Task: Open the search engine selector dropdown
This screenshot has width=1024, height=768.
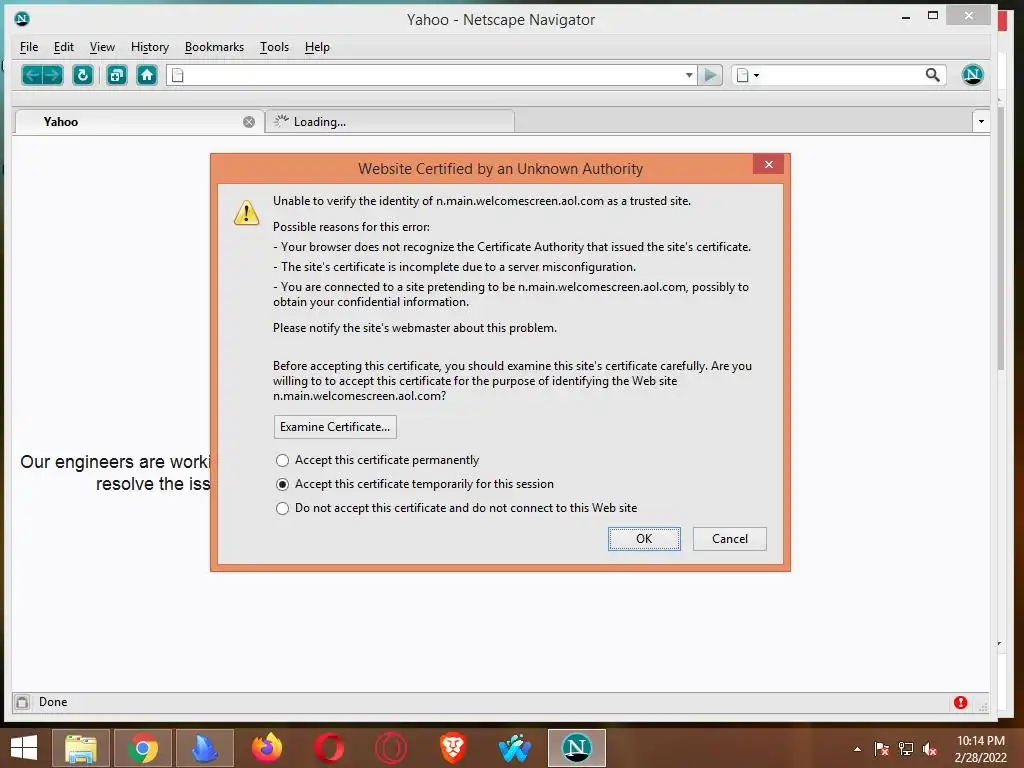Action: coord(748,75)
